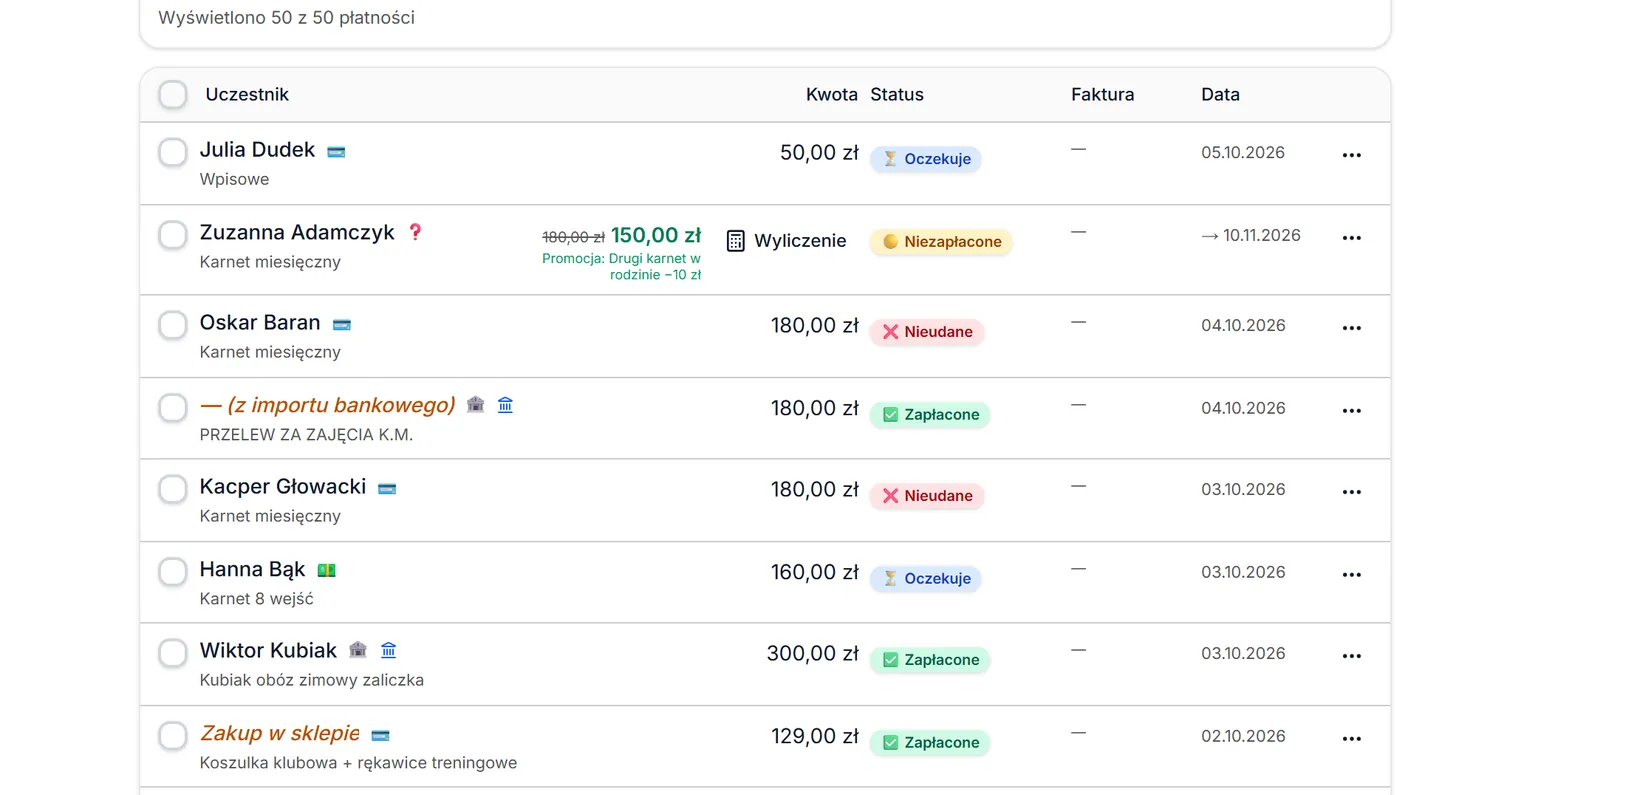Click the blue bank icon by Wiktor Kubiak
Image resolution: width=1640 pixels, height=795 pixels.
(x=389, y=651)
